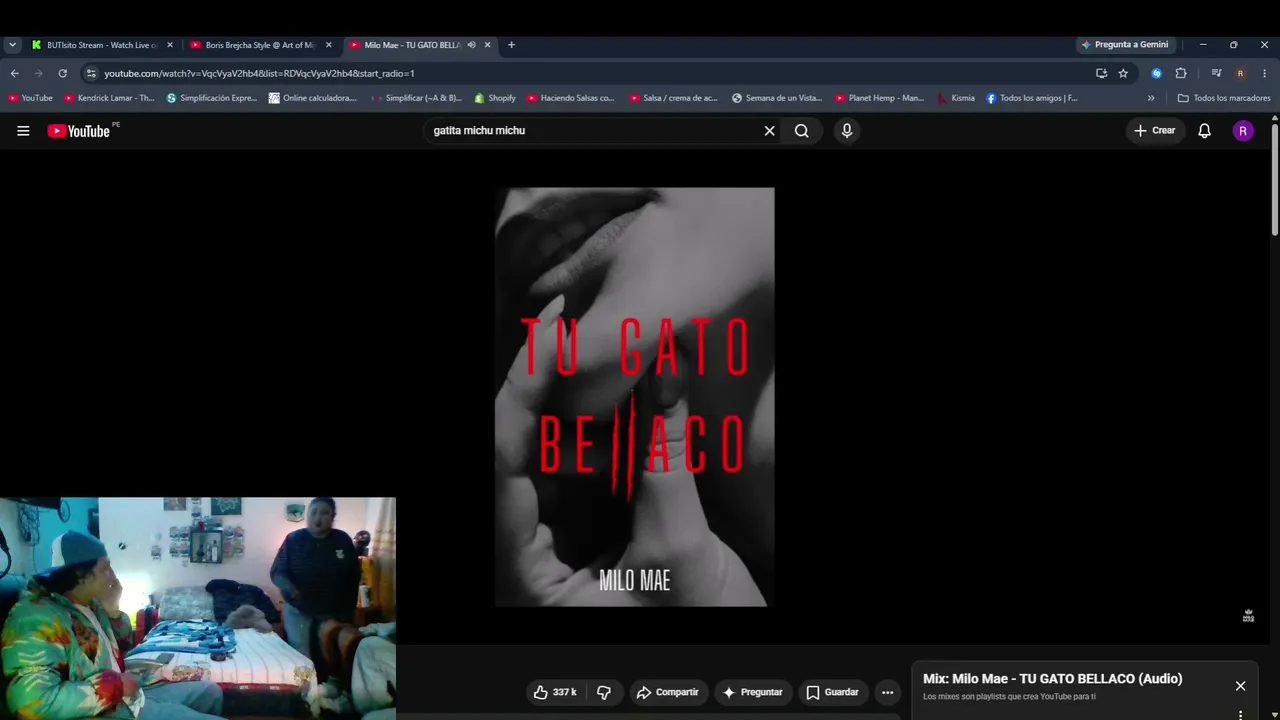Reload the current page
This screenshot has width=1280, height=720.
[x=62, y=73]
